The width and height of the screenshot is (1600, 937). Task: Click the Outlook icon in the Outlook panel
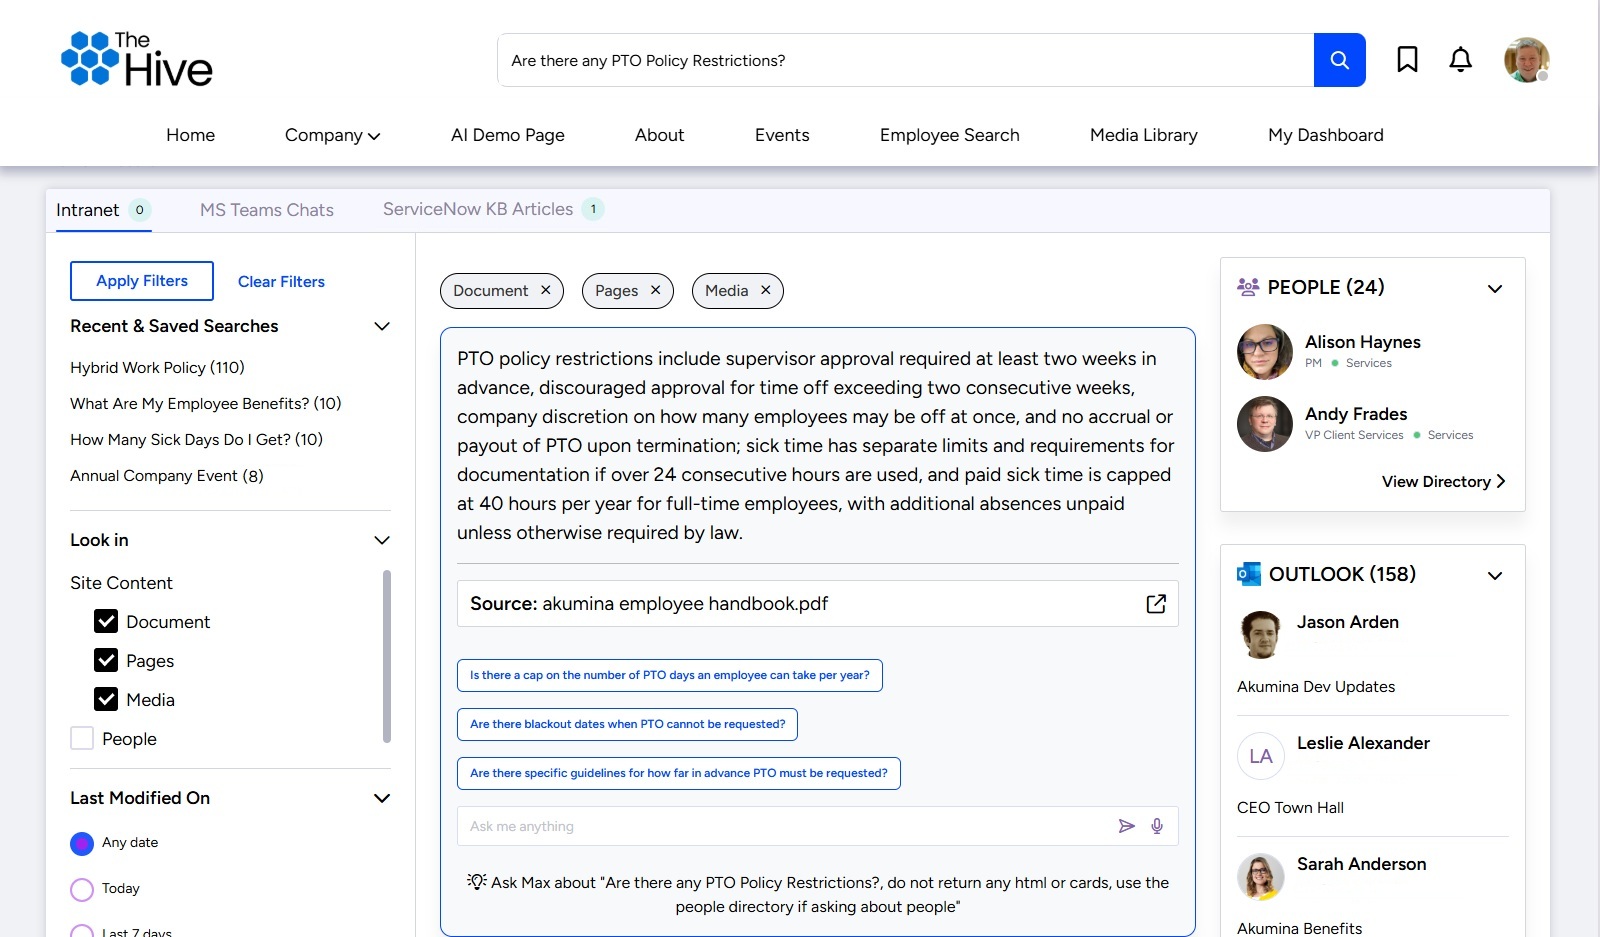point(1249,573)
